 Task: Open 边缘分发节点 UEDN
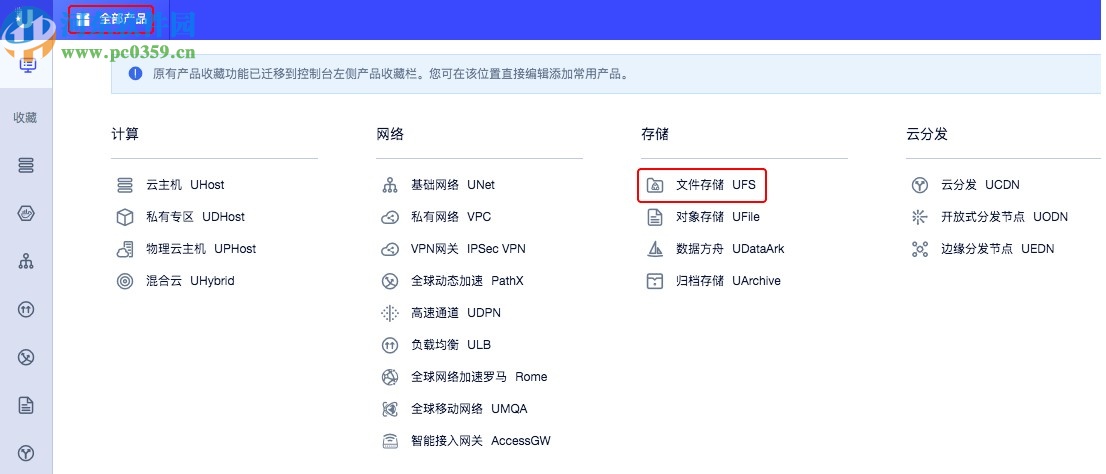997,249
